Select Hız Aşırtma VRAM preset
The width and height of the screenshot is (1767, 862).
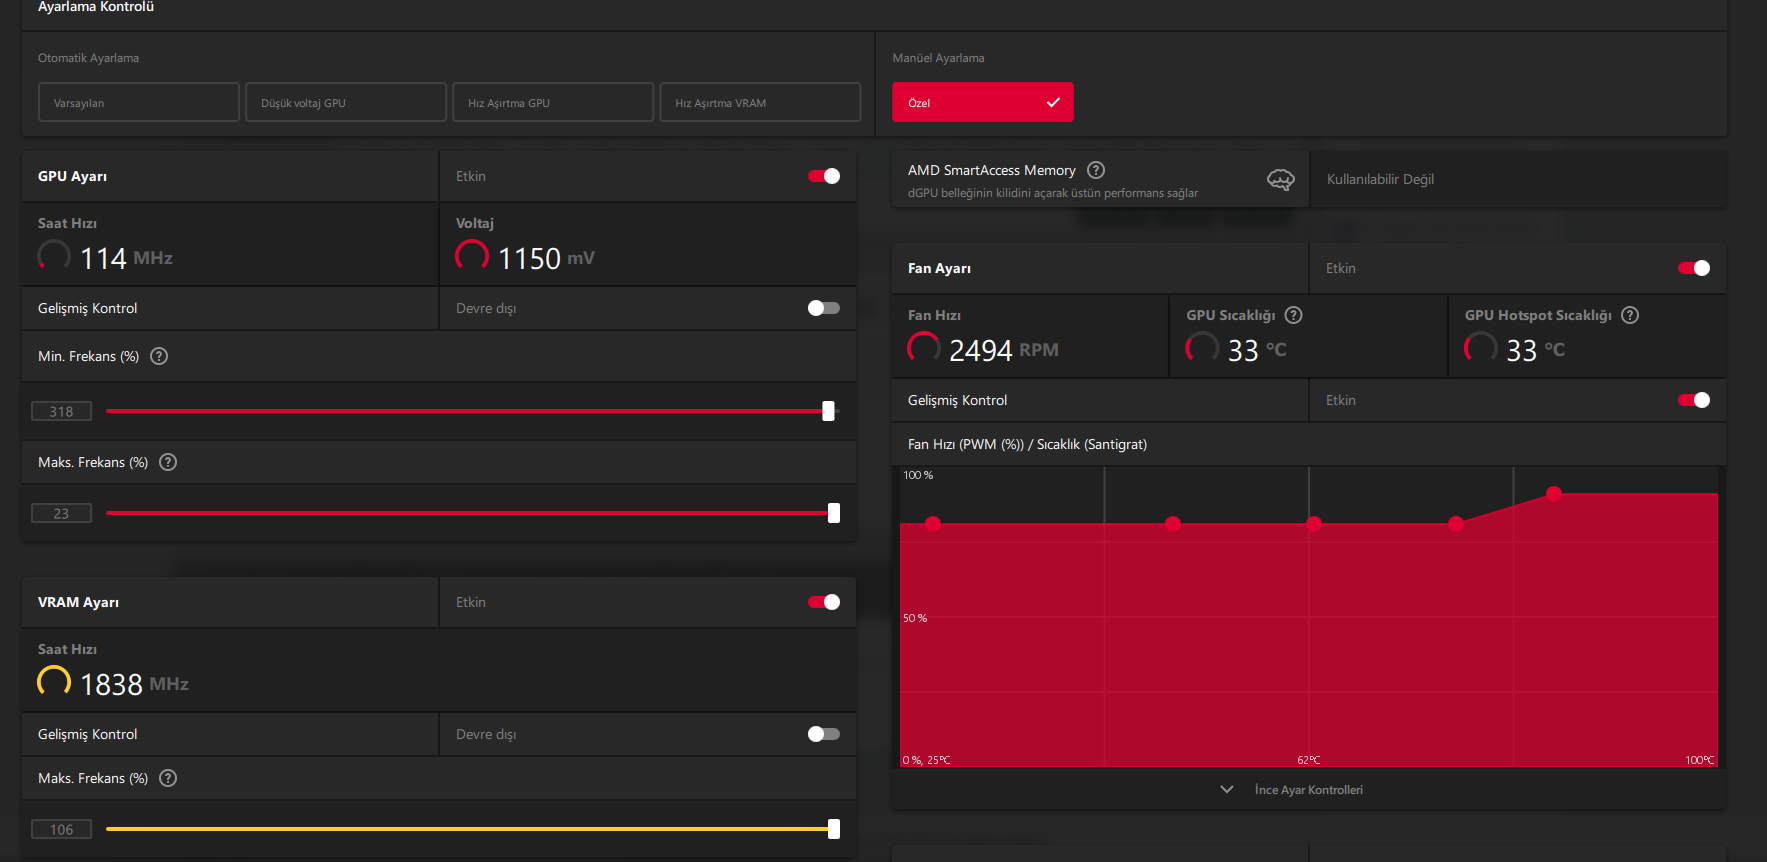[760, 102]
